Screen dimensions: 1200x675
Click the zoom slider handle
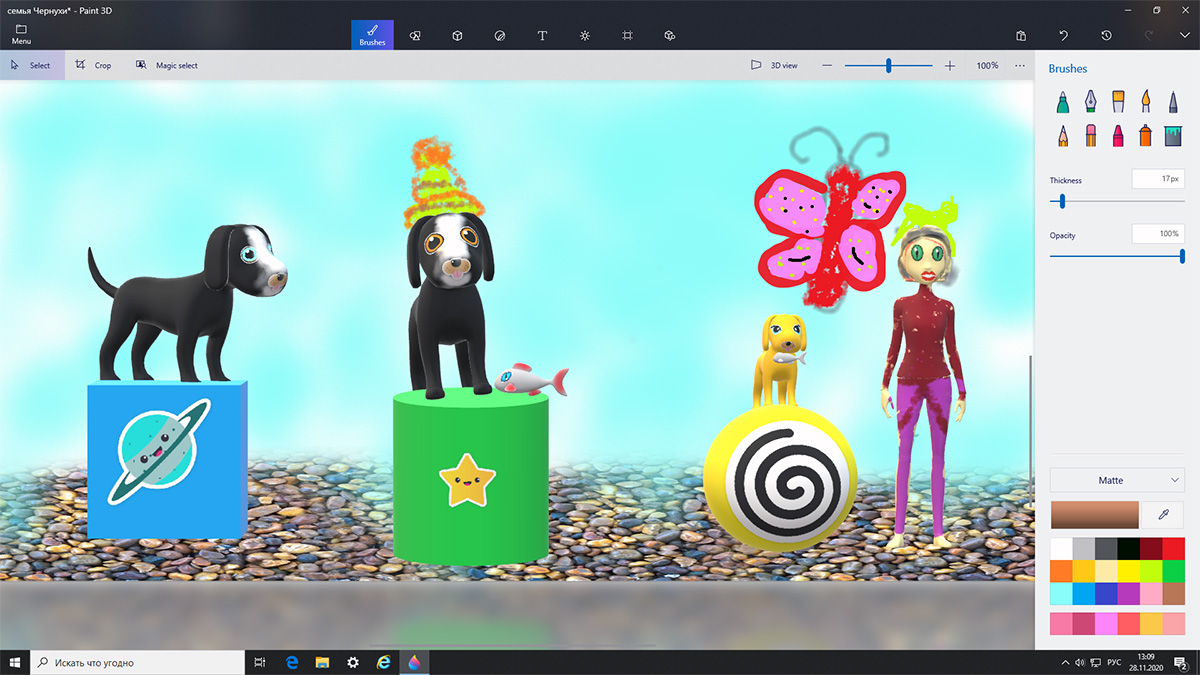click(888, 65)
